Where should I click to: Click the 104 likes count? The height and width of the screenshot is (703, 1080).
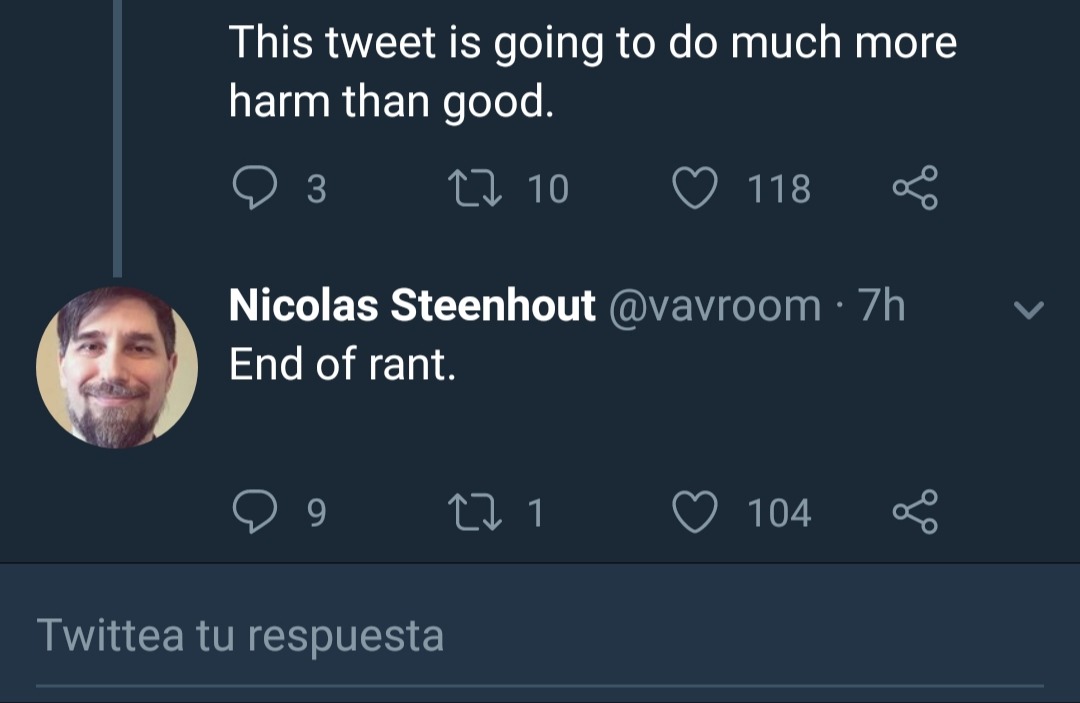(779, 513)
